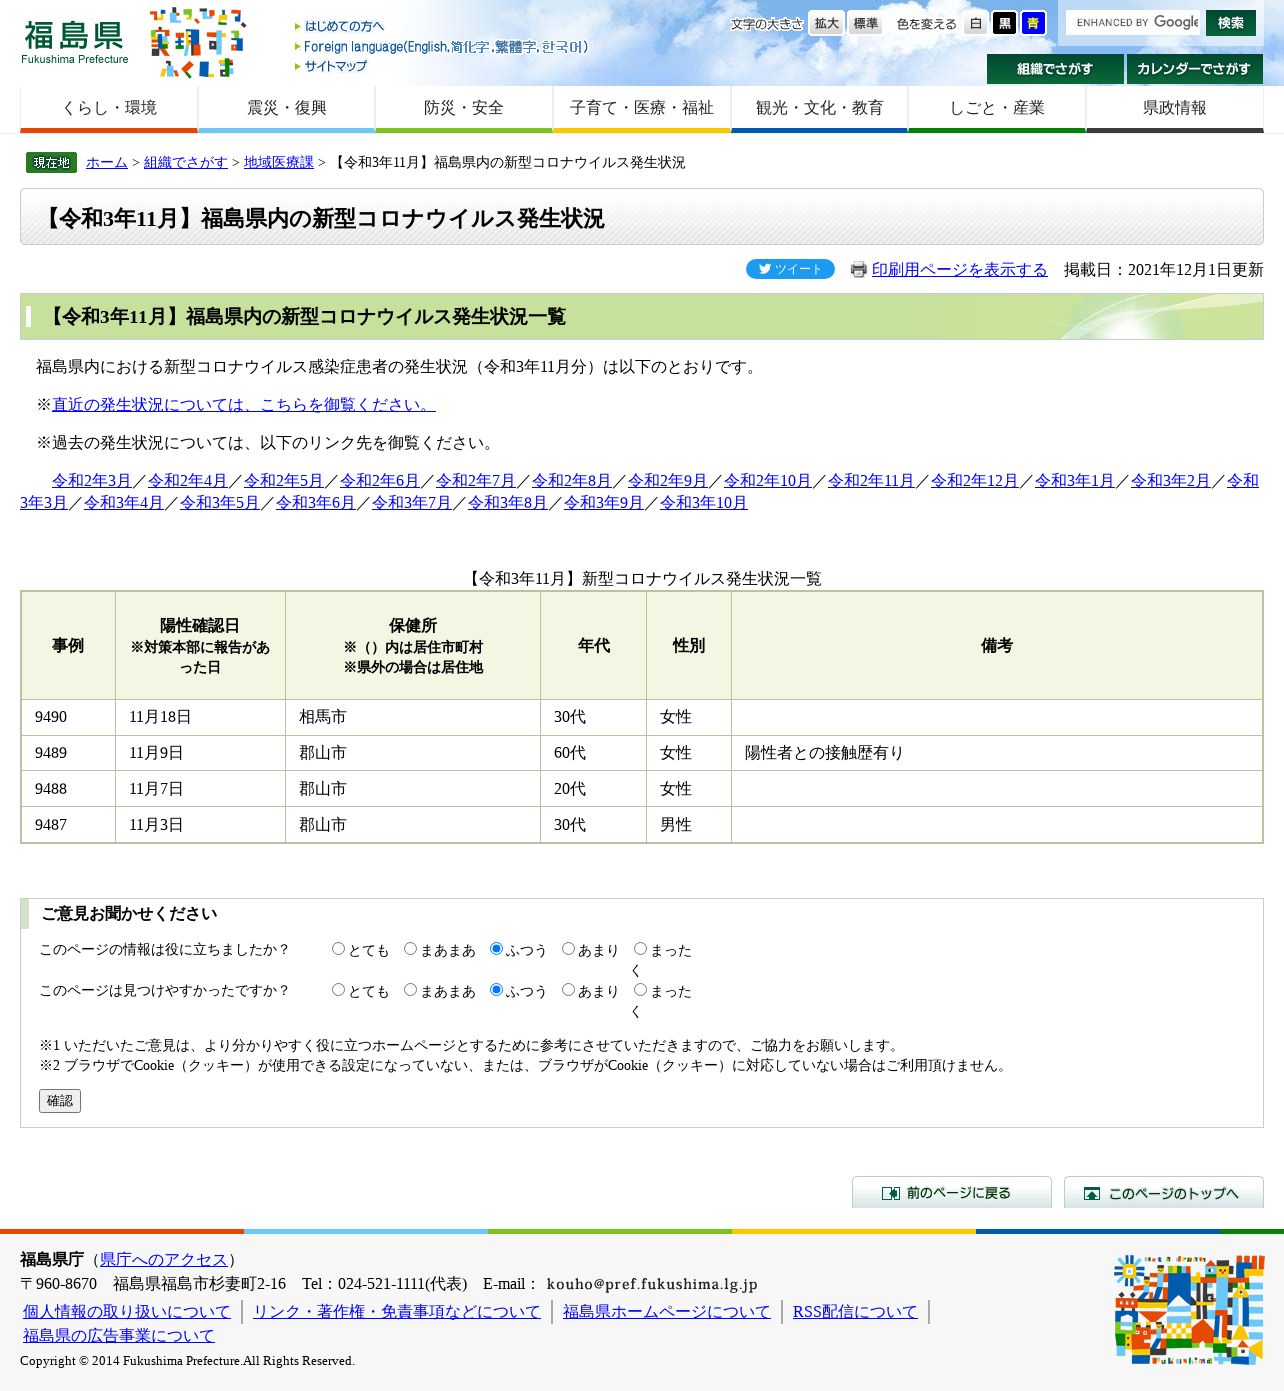Open 県庁へのアクセス link
This screenshot has width=1284, height=1391.
[x=164, y=1260]
